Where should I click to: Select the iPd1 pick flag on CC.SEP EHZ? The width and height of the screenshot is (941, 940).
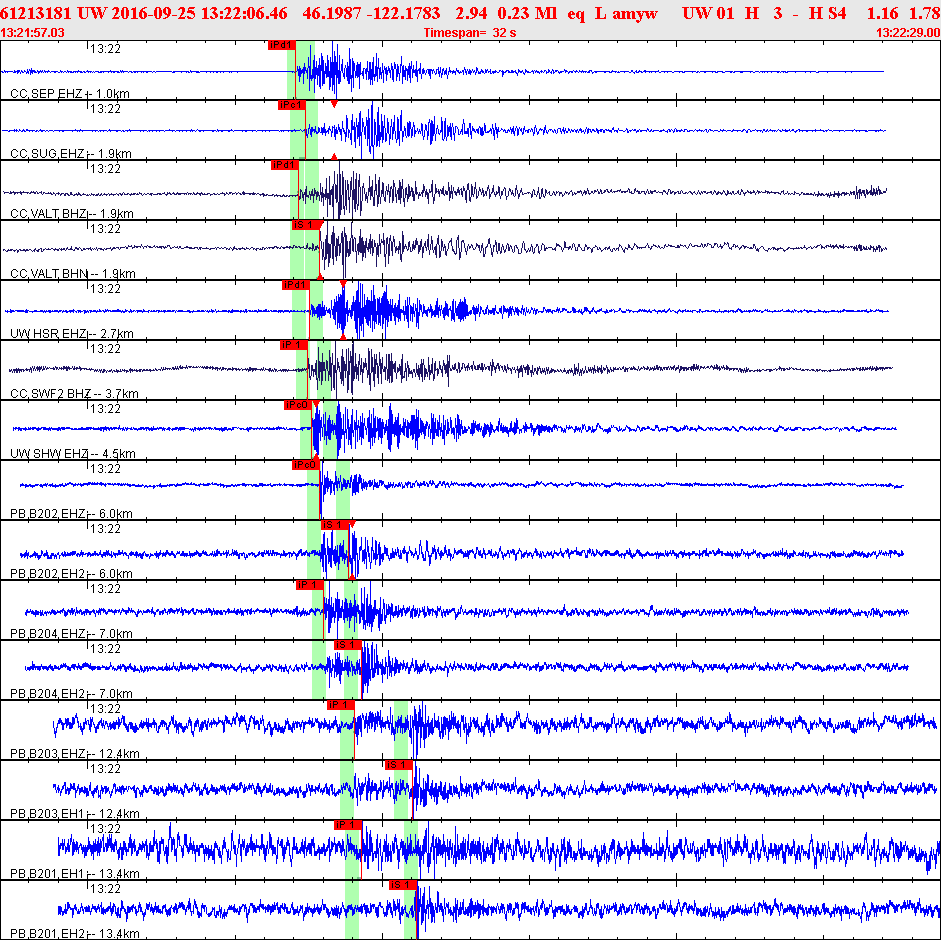281,45
